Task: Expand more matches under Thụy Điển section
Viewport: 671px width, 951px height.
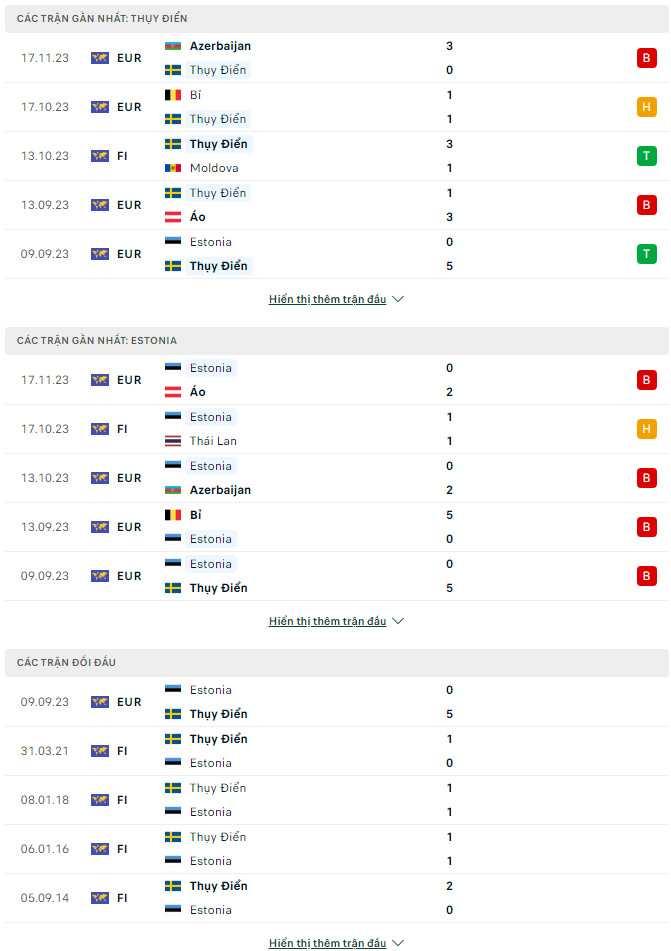Action: point(336,299)
